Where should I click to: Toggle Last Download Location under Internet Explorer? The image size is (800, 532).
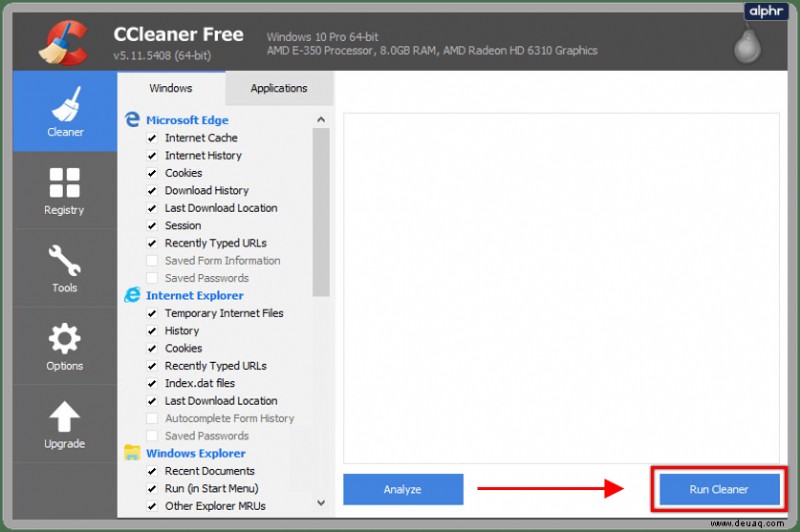152,401
